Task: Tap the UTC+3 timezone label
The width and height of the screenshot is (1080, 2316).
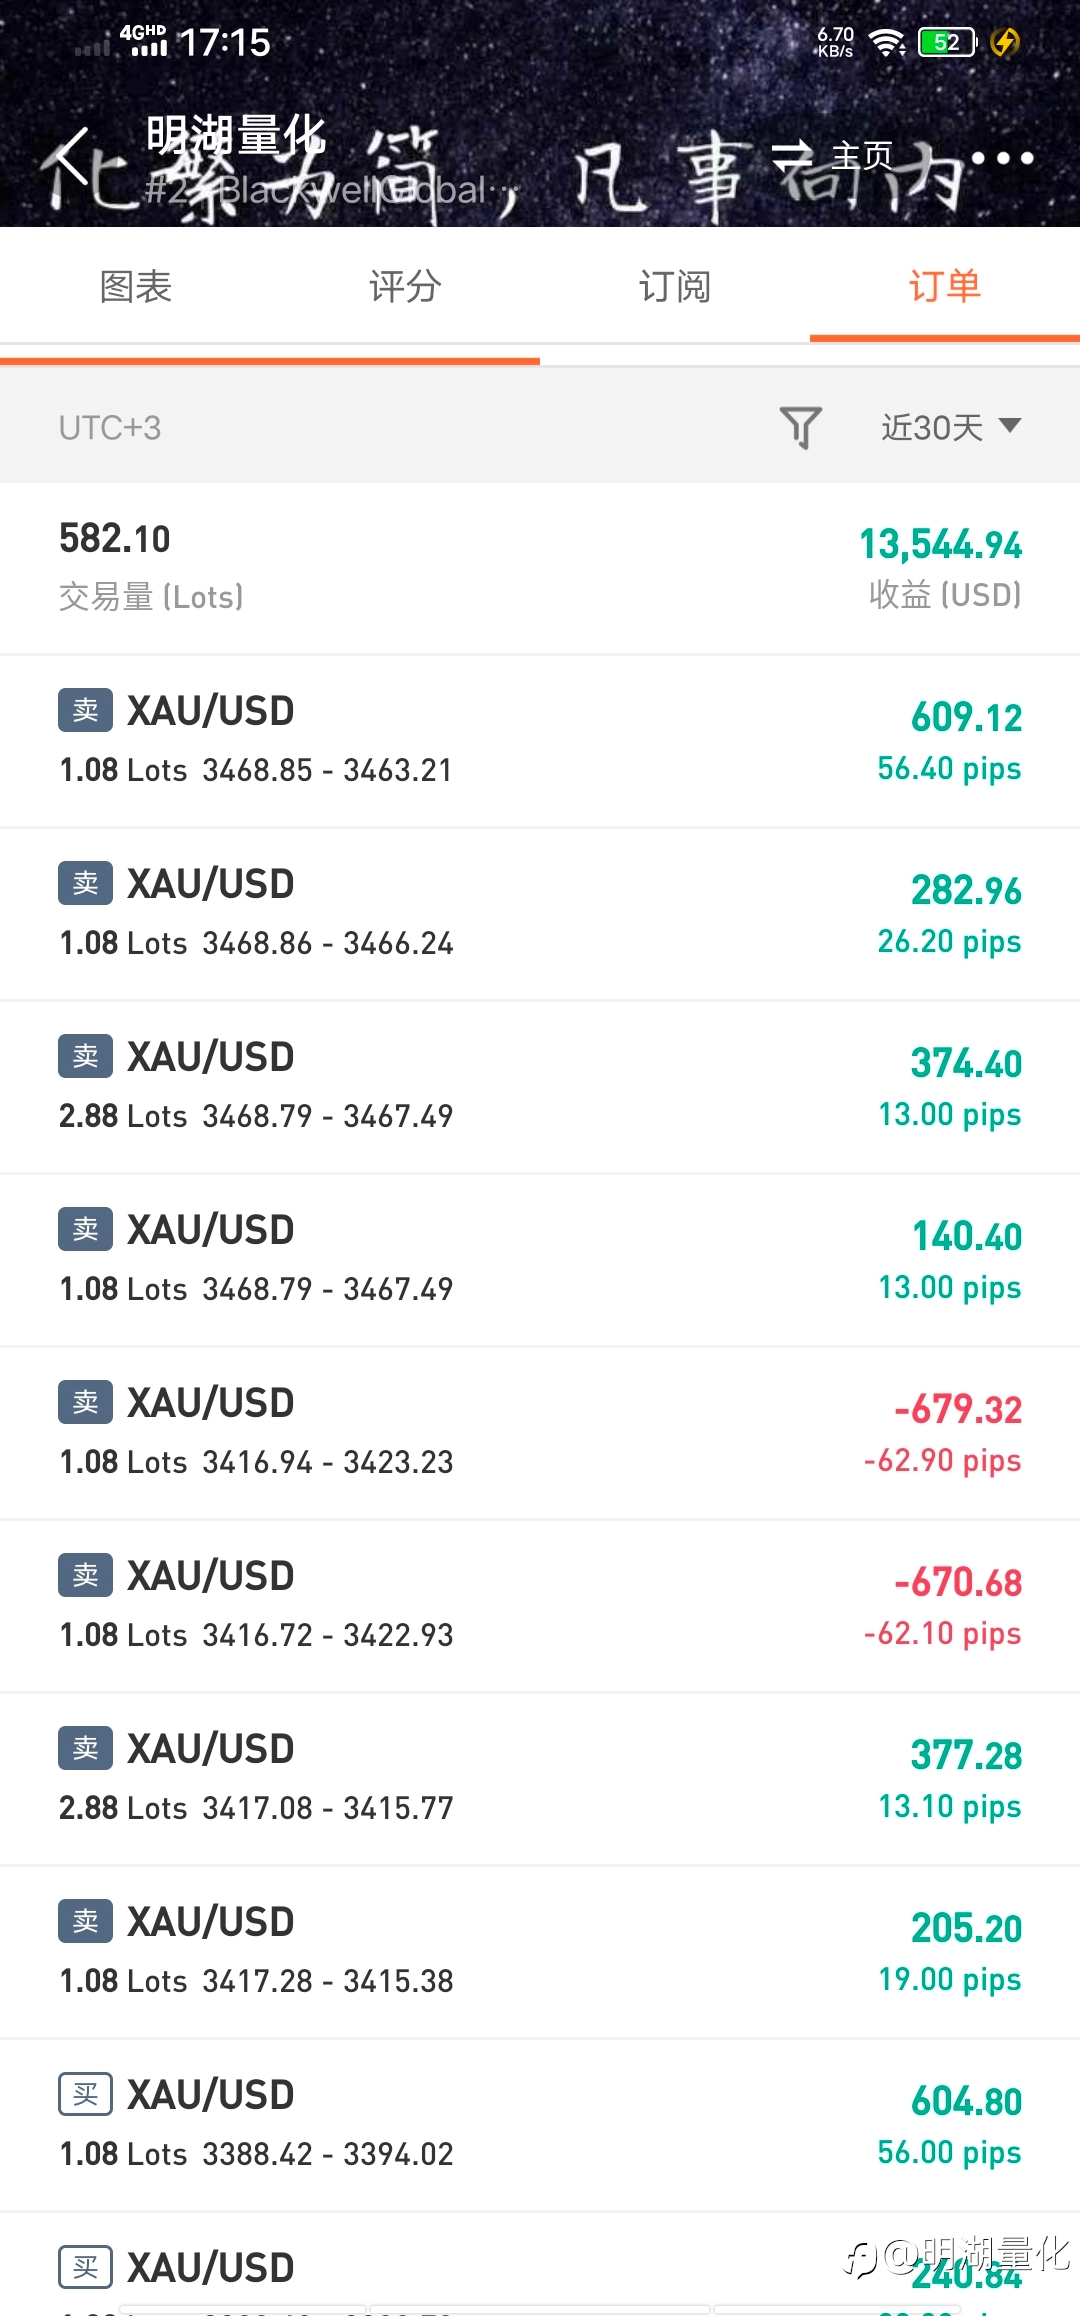Action: point(110,428)
